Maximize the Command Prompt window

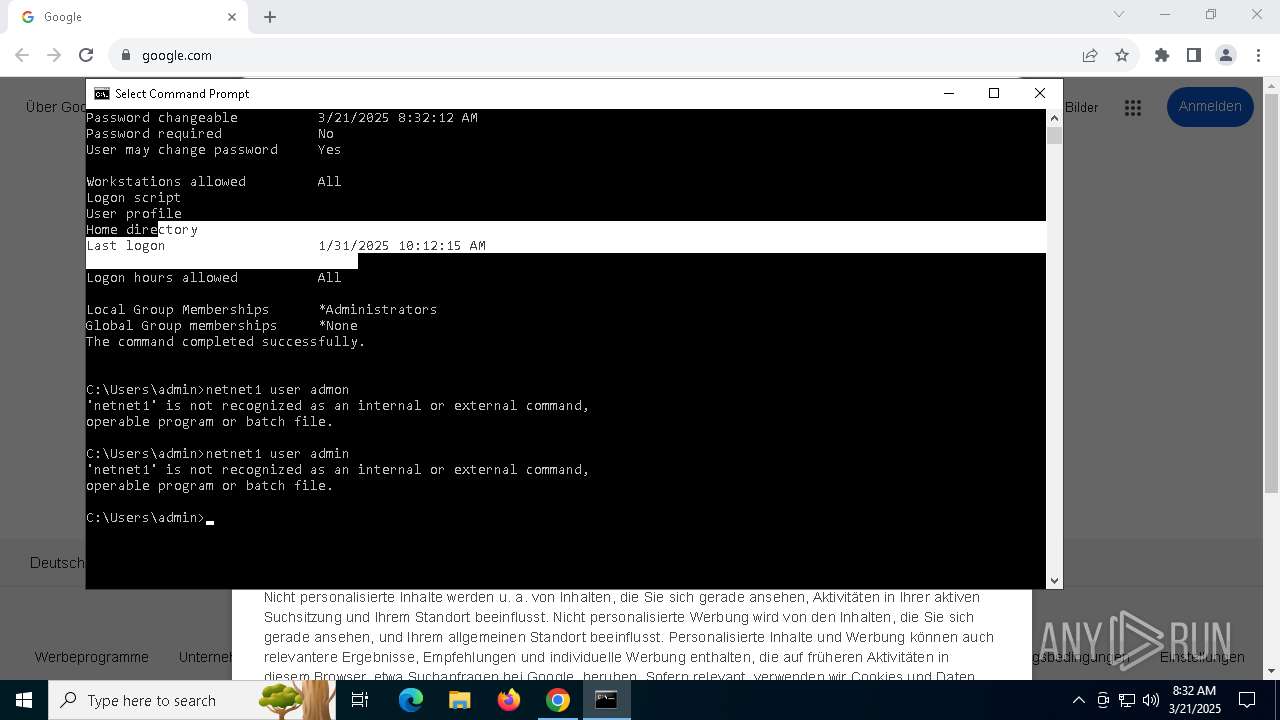coord(994,93)
